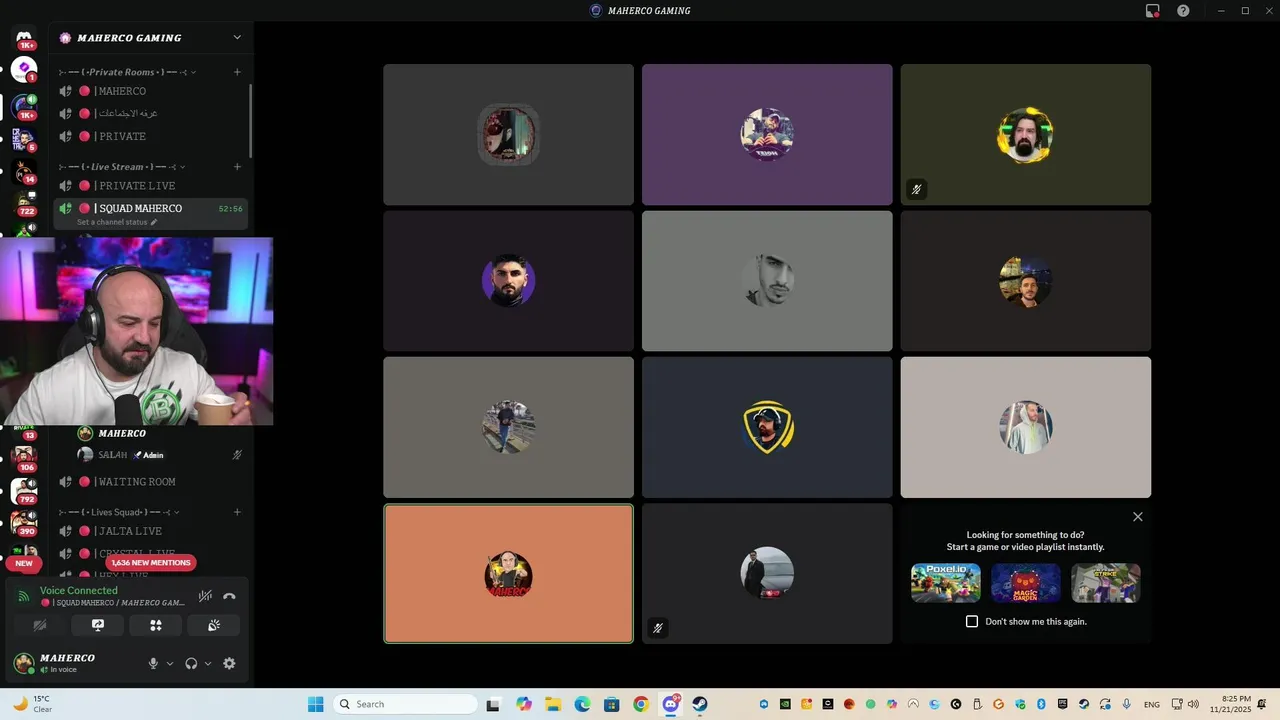Add channel to Lives Squad category

[x=237, y=512]
